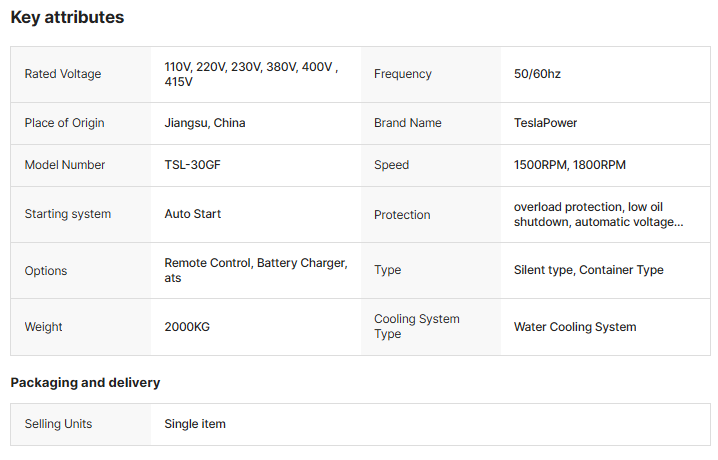Expand the truncated Protection value text
718x460 pixels.
pos(598,215)
